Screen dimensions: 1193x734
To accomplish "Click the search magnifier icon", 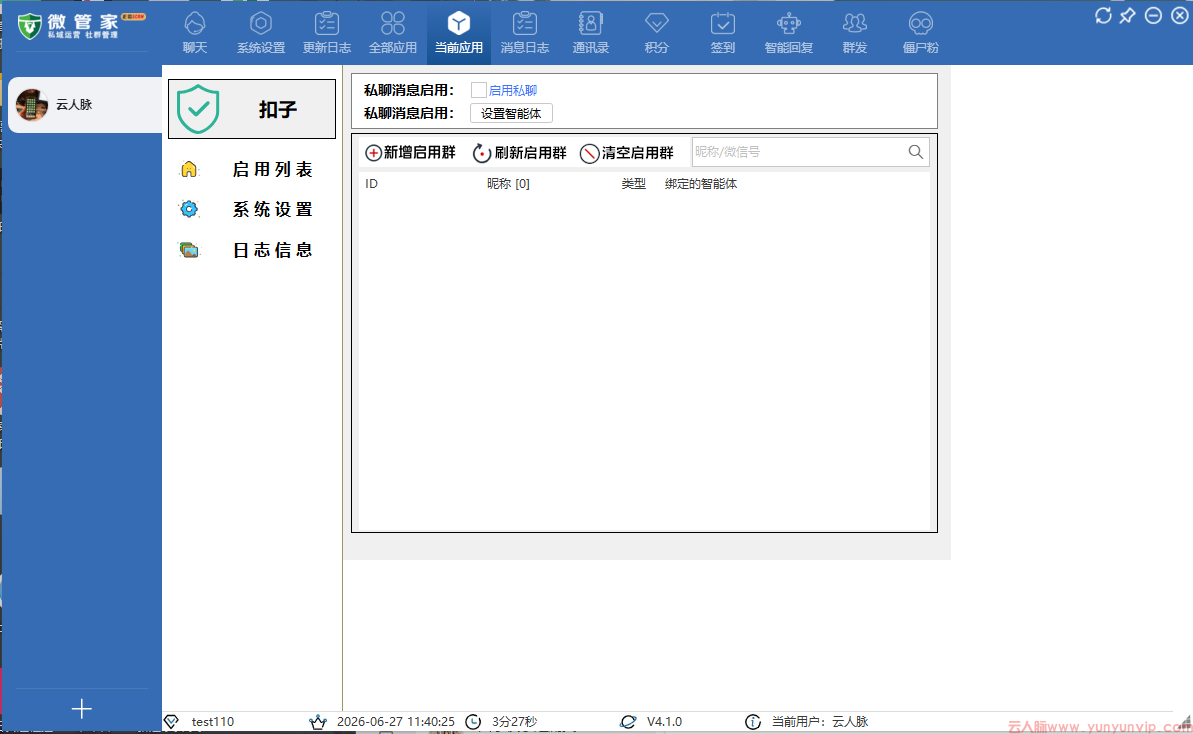I will tap(916, 152).
